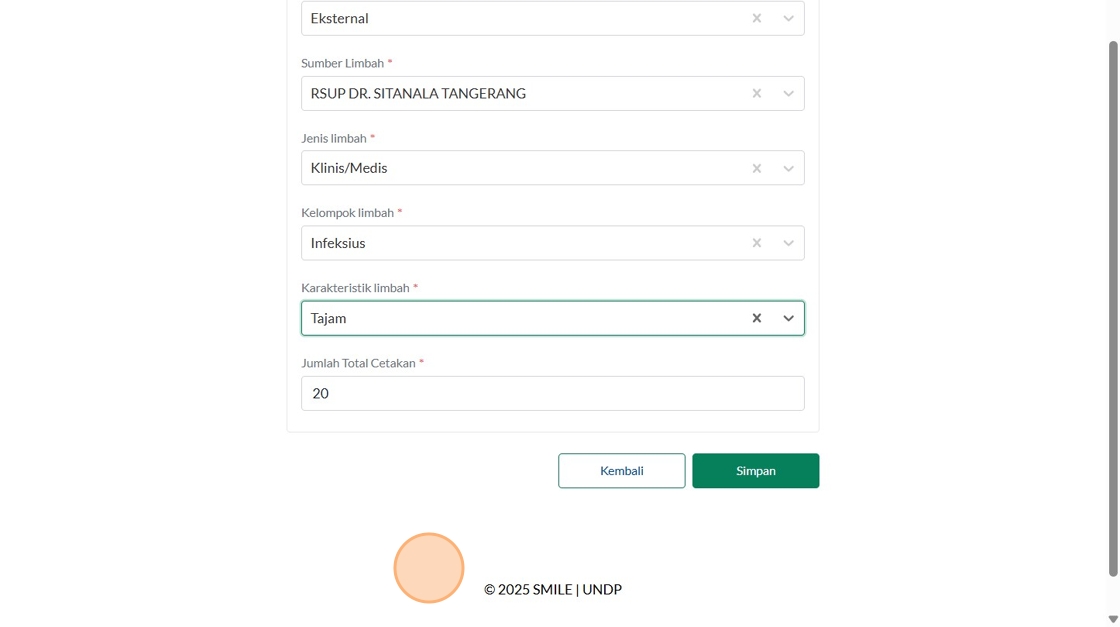This screenshot has height=627, width=1120.
Task: Open the Kelompok limbah chevron
Action: click(788, 243)
